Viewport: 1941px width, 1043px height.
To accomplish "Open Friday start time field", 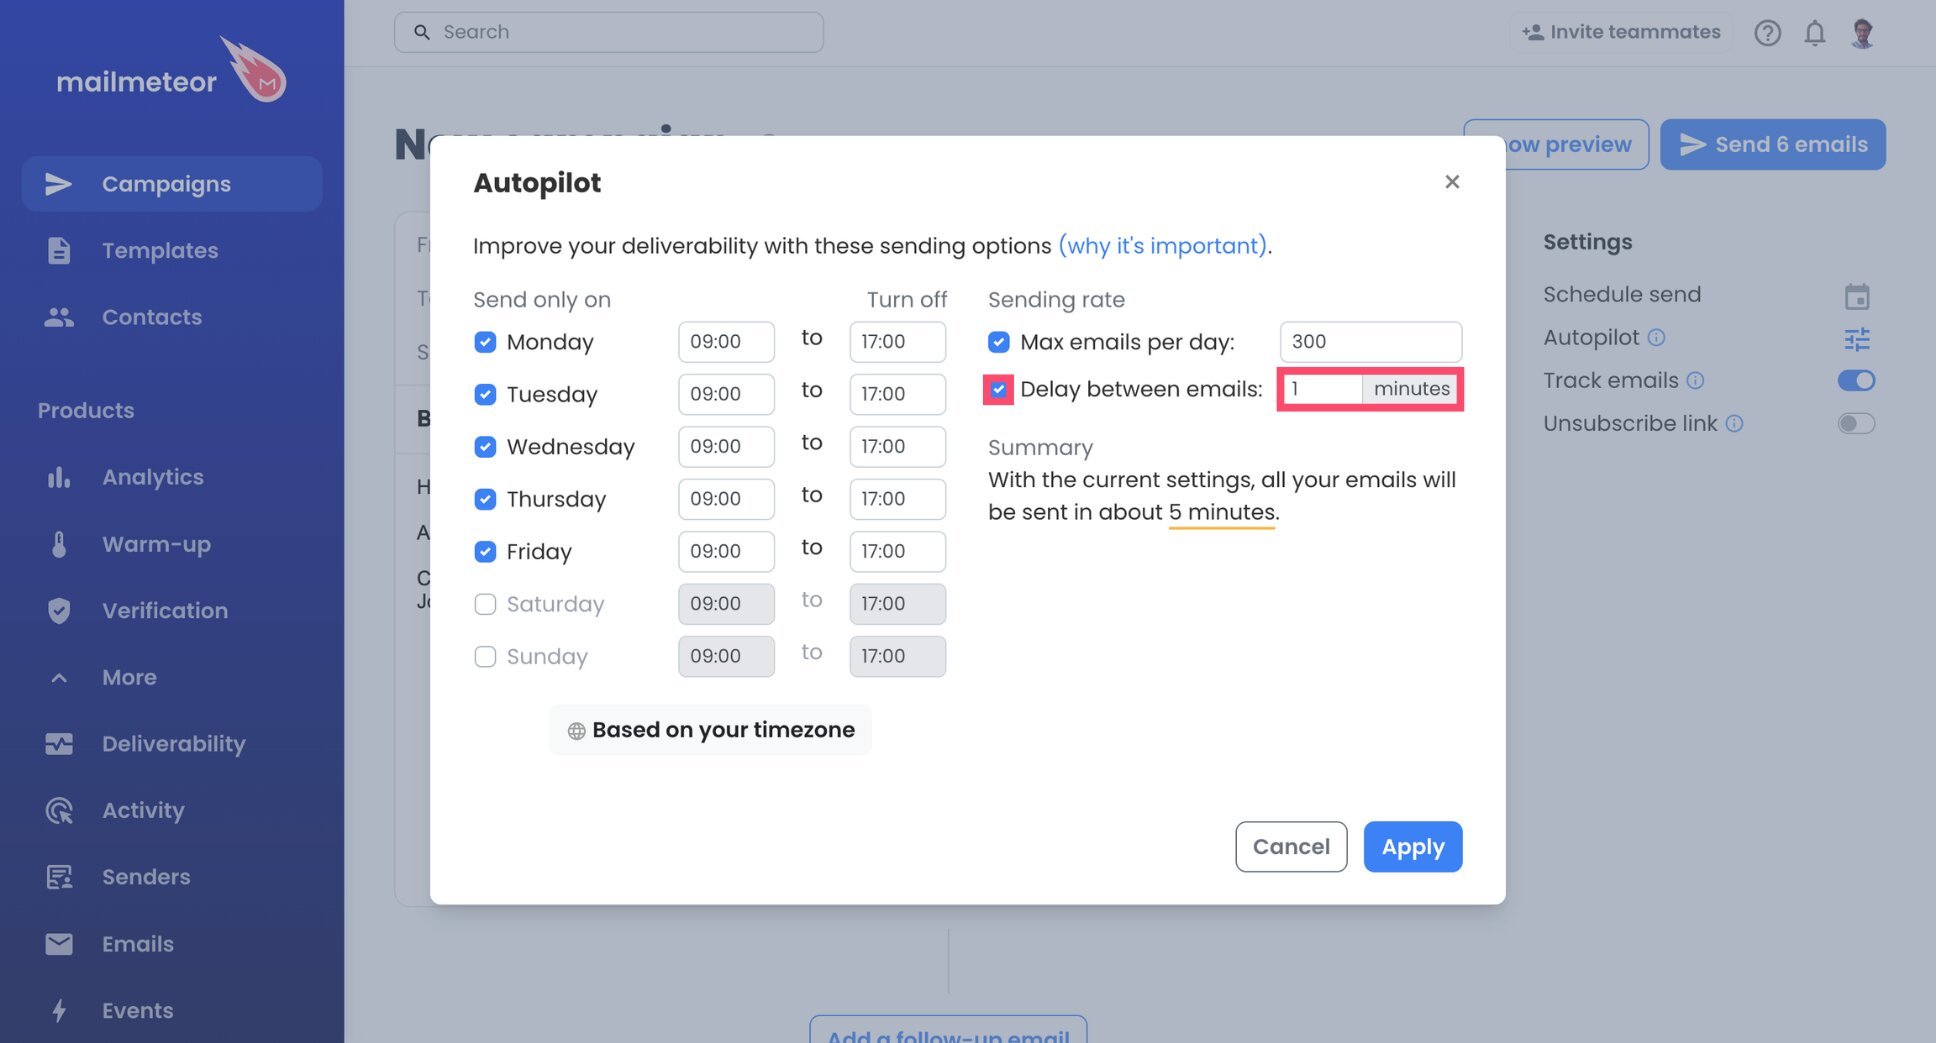I will [x=726, y=551].
